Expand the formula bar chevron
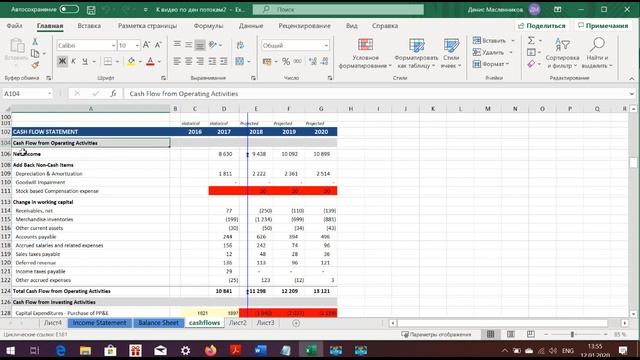Image resolution: width=640 pixels, height=360 pixels. click(x=631, y=93)
